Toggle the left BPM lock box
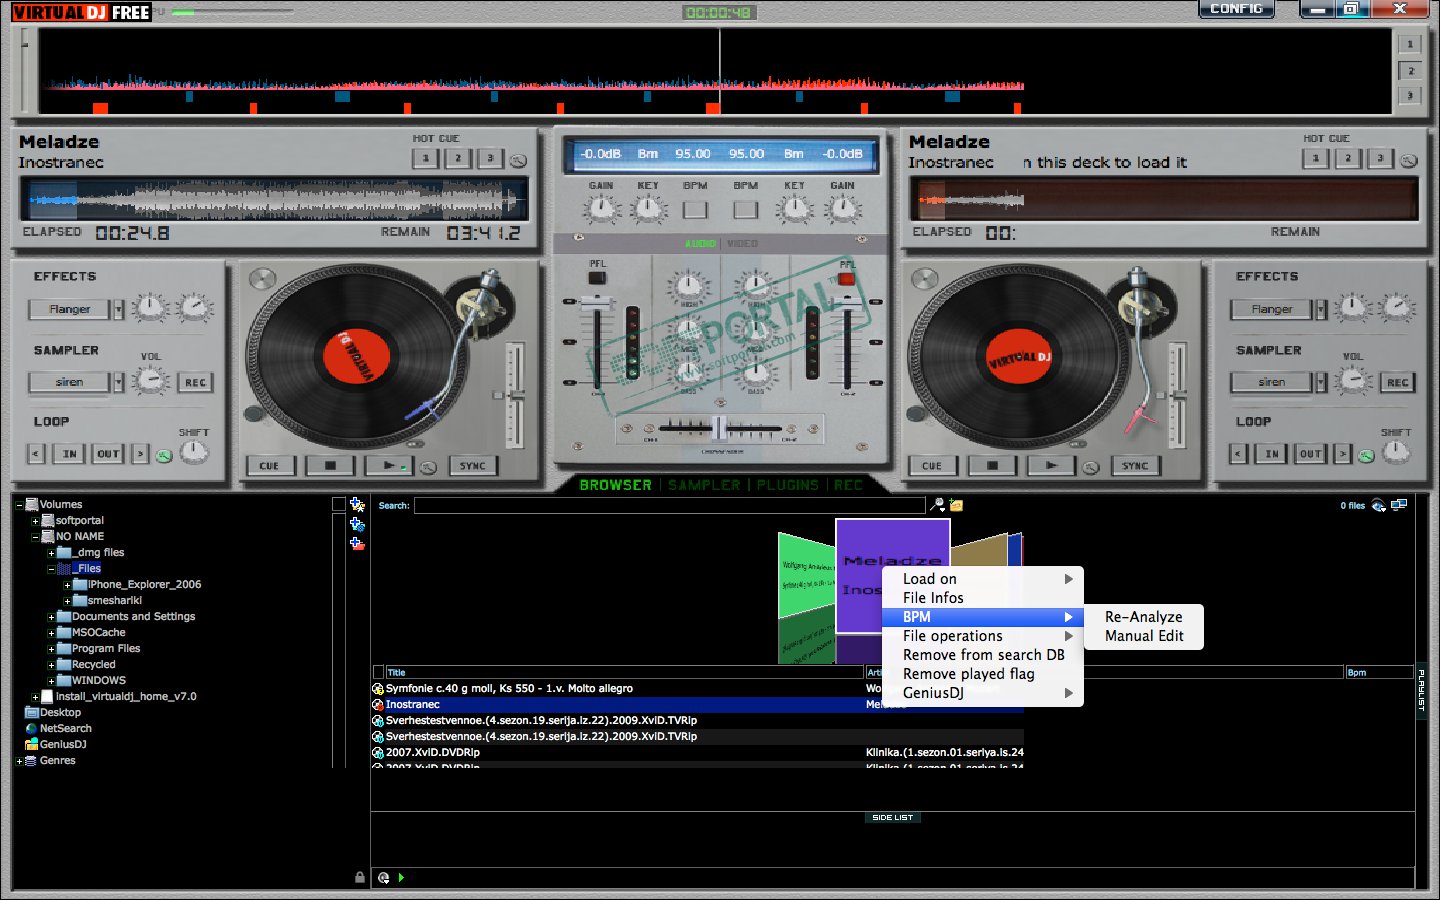The width and height of the screenshot is (1440, 900). click(x=695, y=210)
